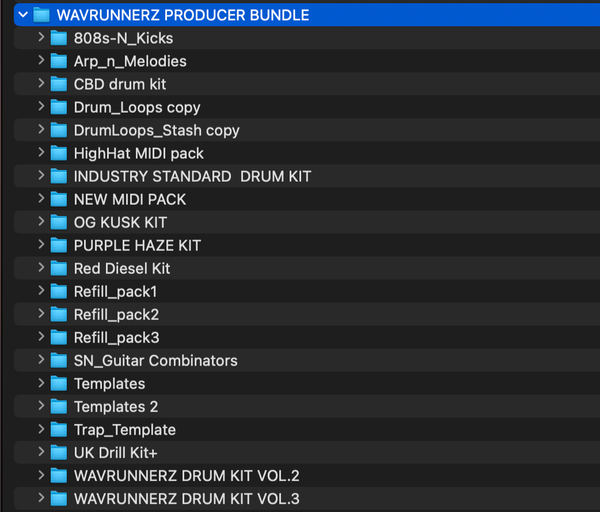Expand the PURPLE HAZE KIT chevron

pyautogui.click(x=41, y=245)
